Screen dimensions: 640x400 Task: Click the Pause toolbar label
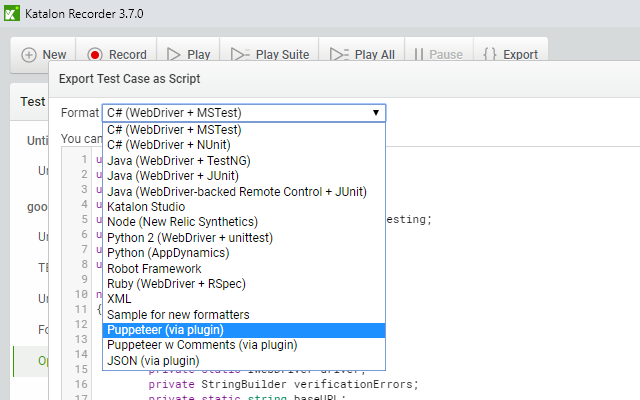click(446, 55)
